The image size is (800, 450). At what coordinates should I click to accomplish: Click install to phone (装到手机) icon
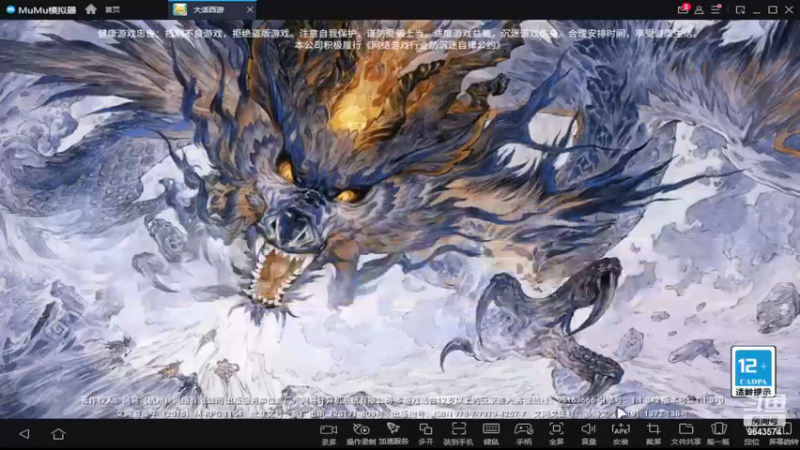point(458,434)
